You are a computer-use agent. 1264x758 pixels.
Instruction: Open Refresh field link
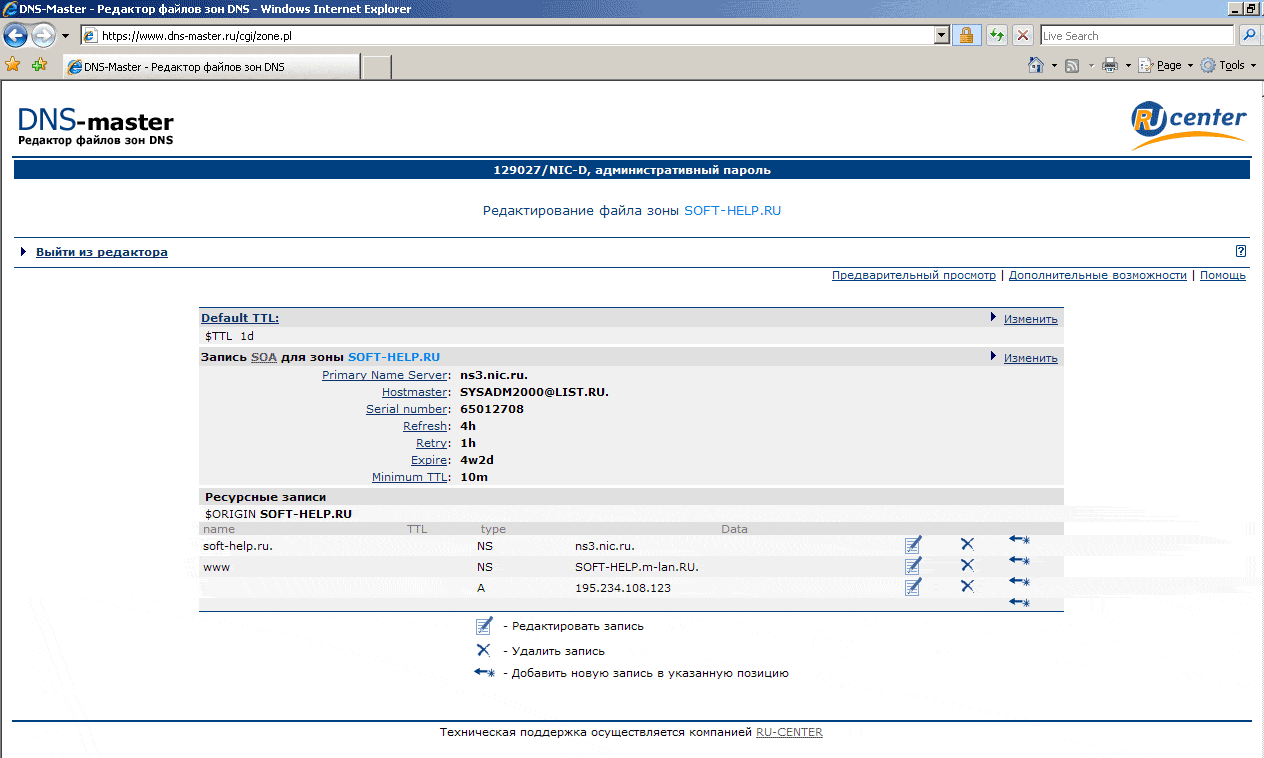[426, 426]
